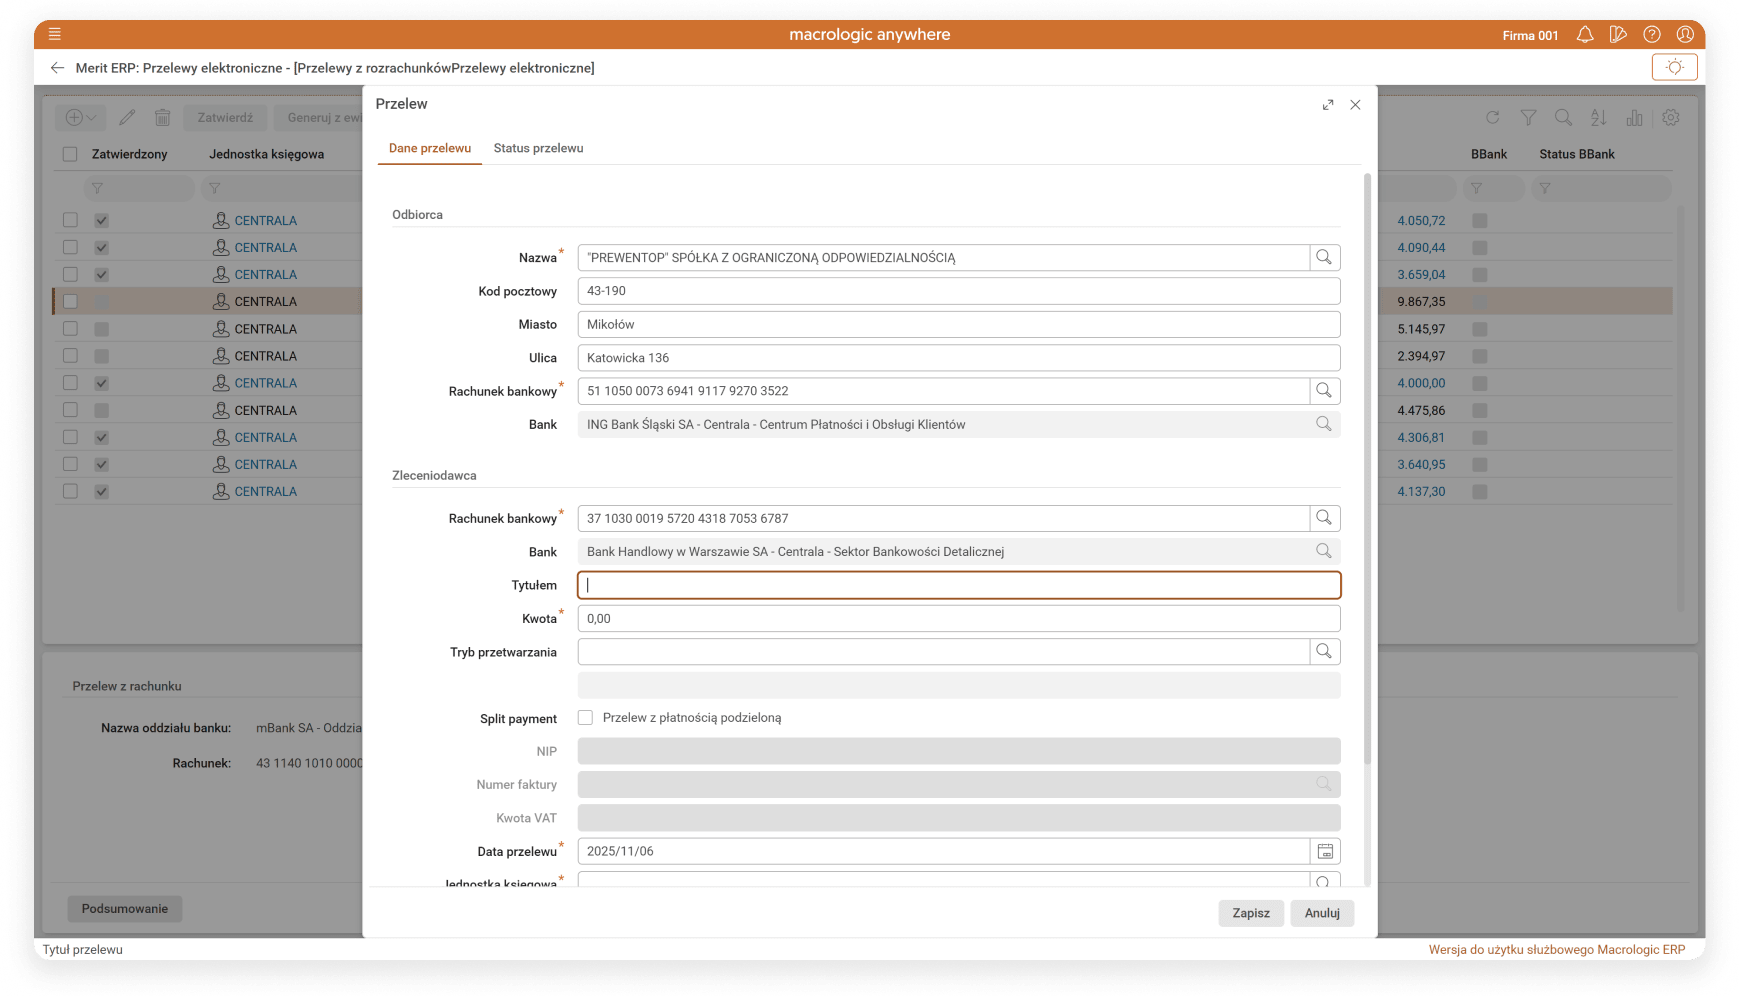Open the user account profile icon
This screenshot has height=996, width=1740.
(1685, 35)
